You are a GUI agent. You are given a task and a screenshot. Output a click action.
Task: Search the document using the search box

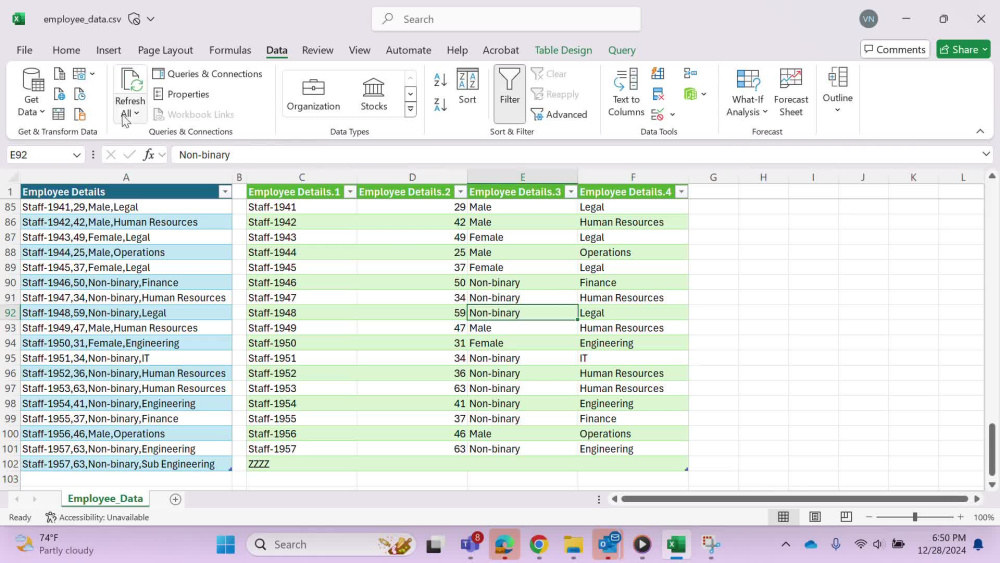click(x=506, y=19)
